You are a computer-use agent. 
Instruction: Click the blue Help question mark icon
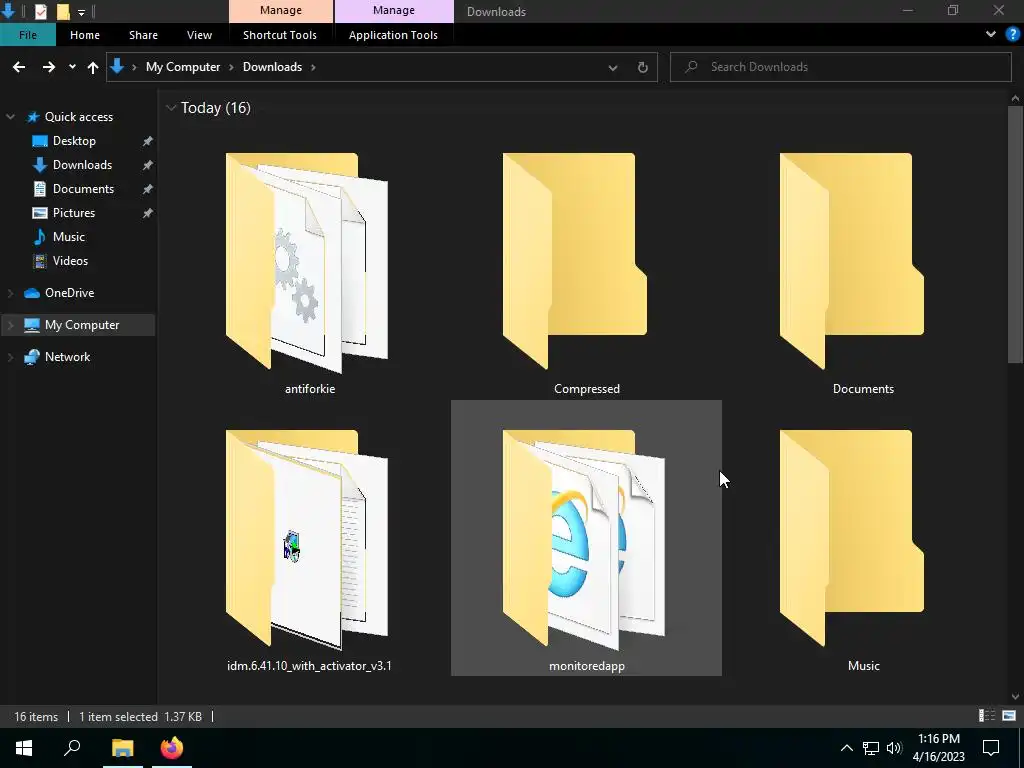point(1013,35)
